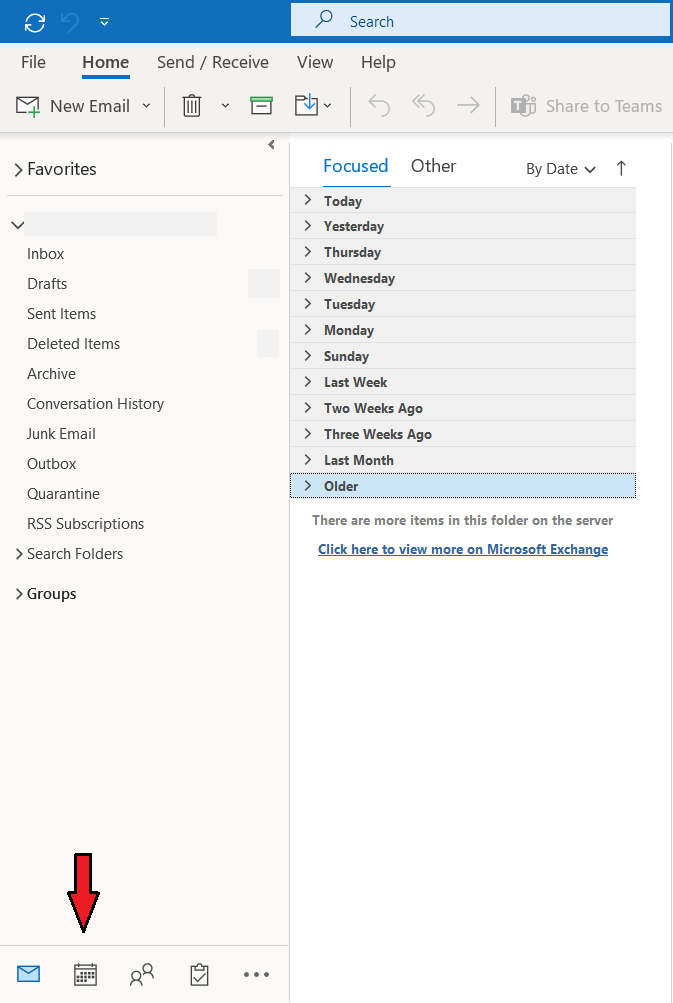Open the By Date sort dropdown
Image resolution: width=673 pixels, height=1003 pixels.
[x=560, y=169]
